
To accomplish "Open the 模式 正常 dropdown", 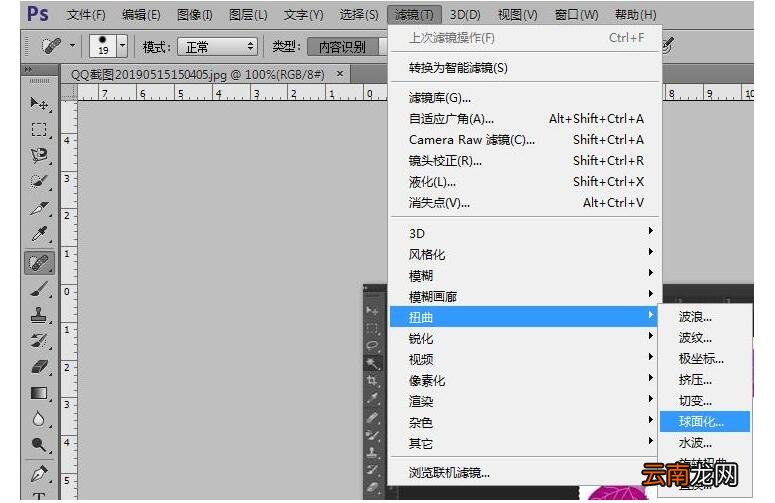I will (x=217, y=47).
